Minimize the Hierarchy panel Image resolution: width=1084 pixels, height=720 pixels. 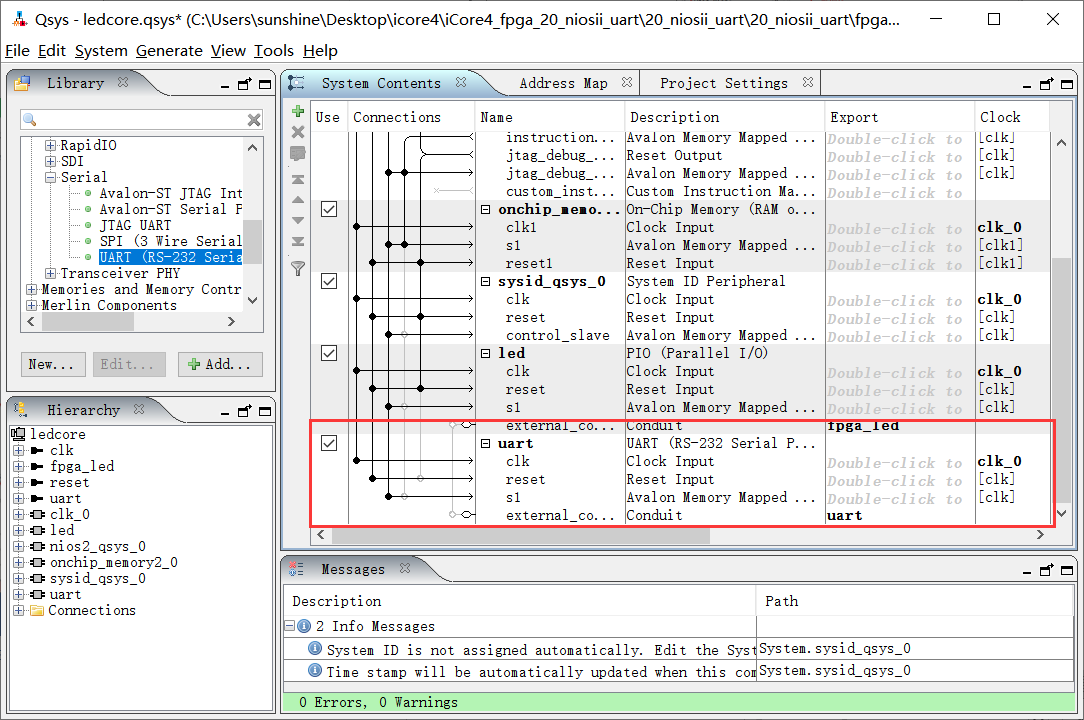tap(226, 411)
